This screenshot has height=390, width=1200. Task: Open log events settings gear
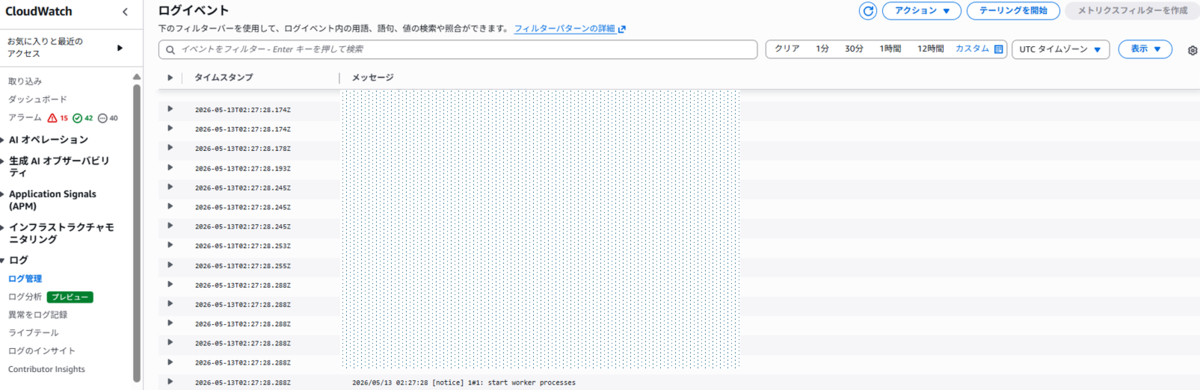tap(1192, 50)
